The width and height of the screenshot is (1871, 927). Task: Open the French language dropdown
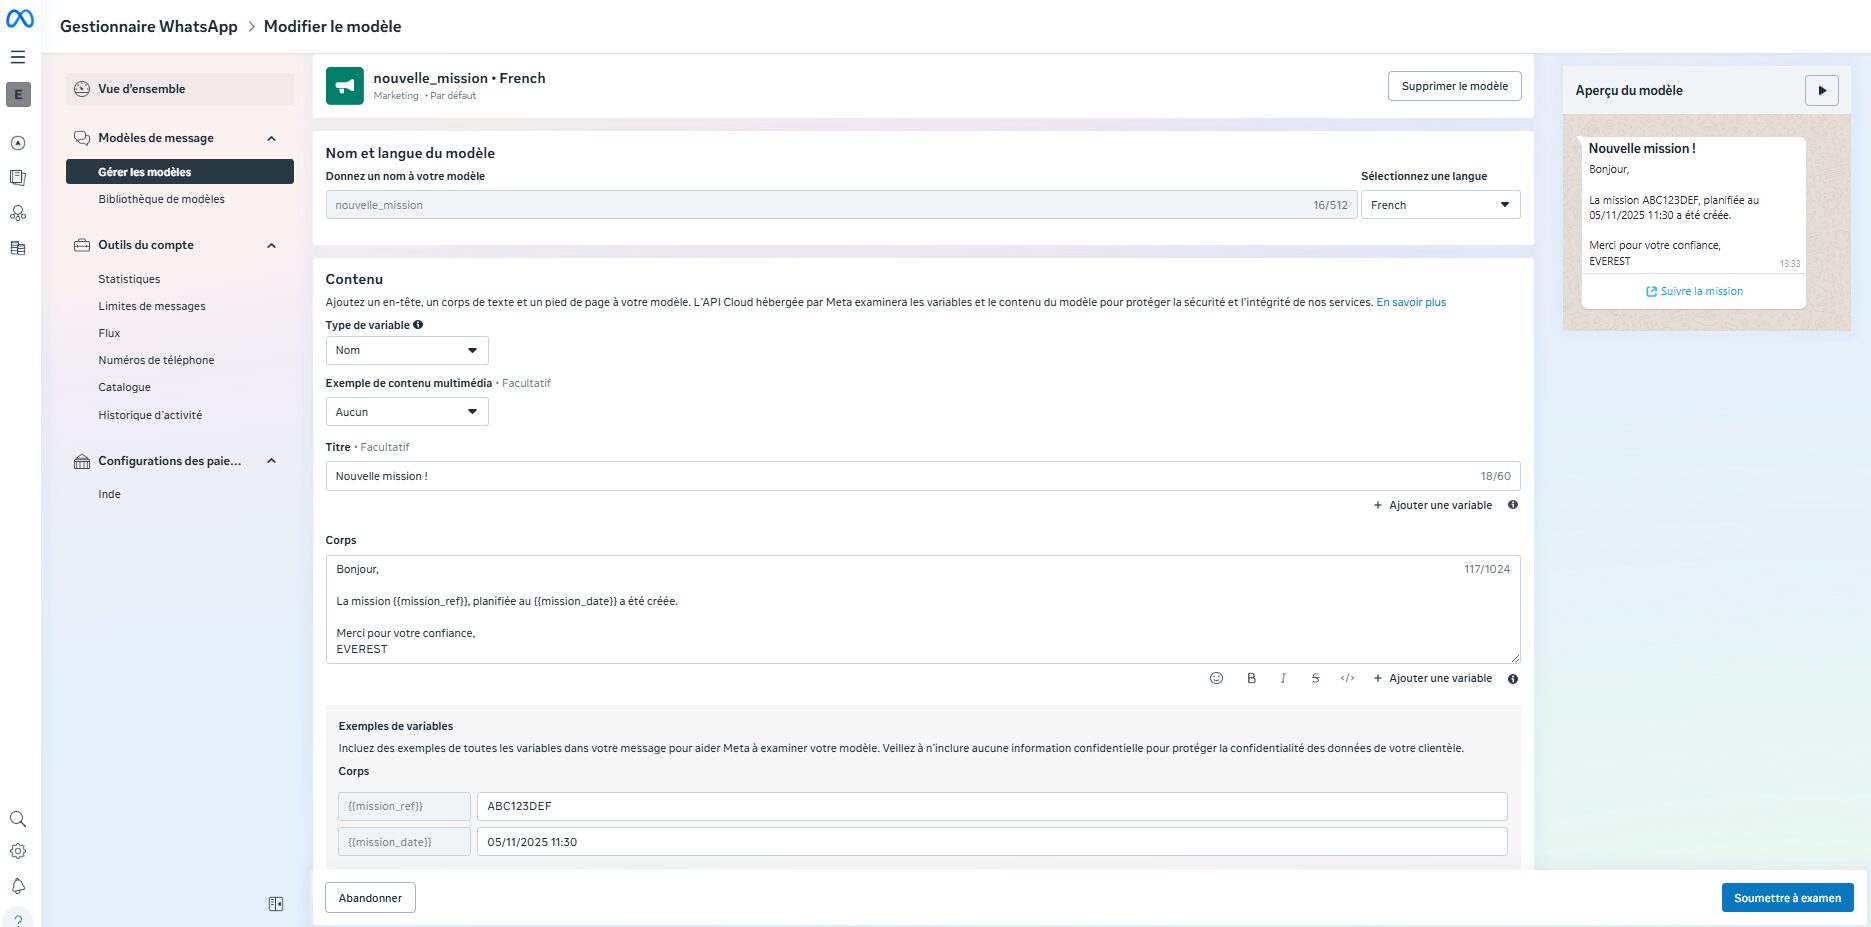pyautogui.click(x=1440, y=205)
